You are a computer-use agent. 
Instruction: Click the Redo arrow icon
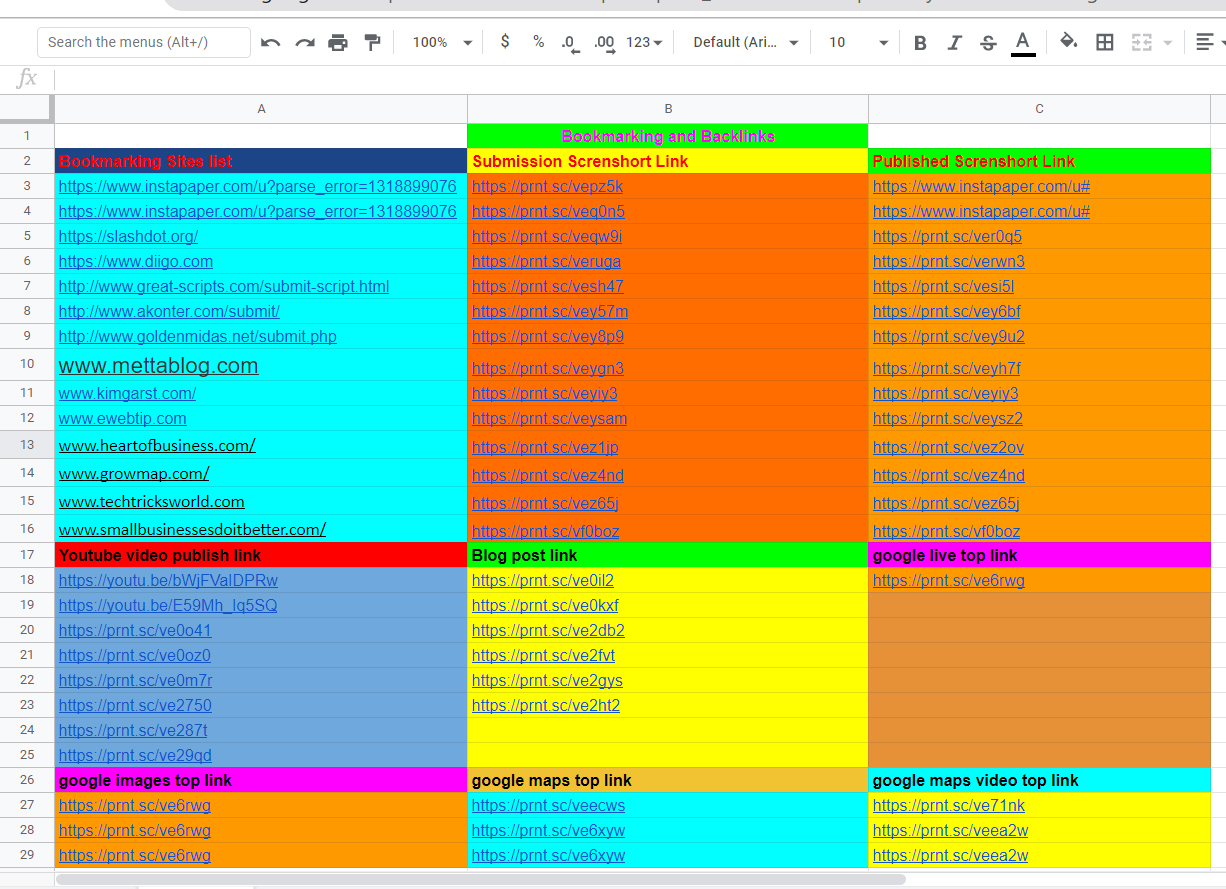tap(304, 42)
